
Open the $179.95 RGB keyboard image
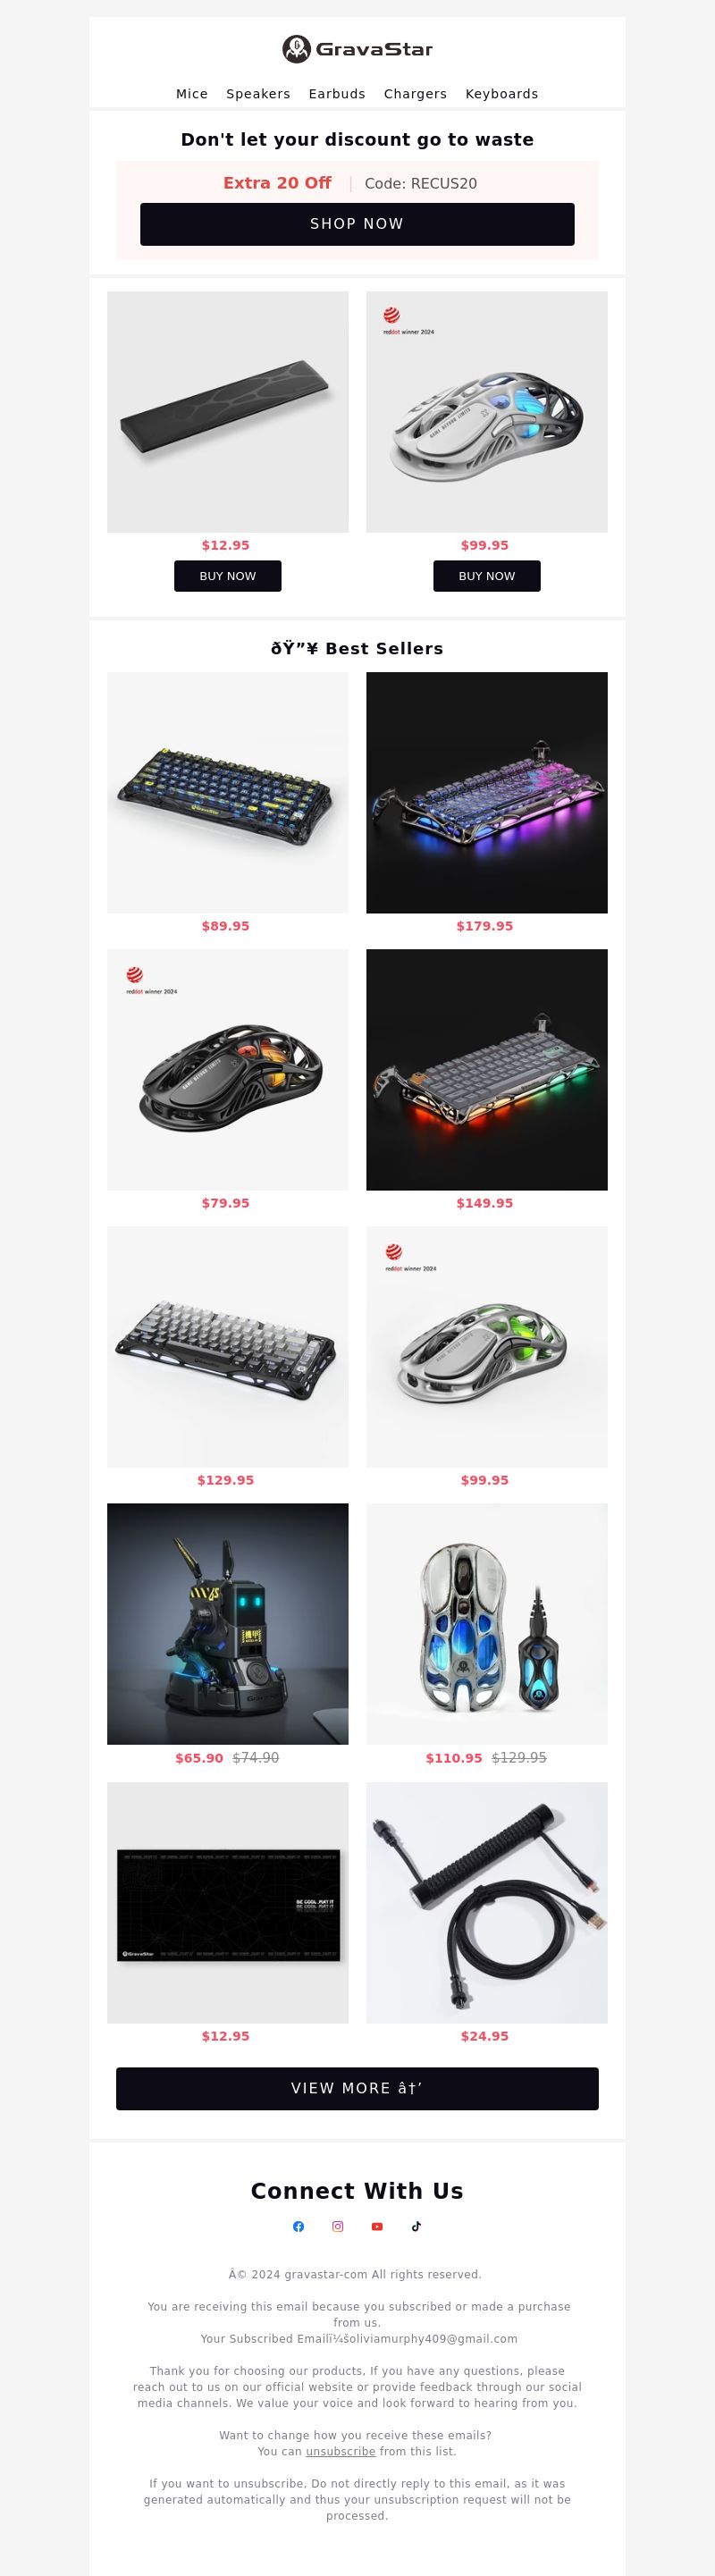pos(487,792)
